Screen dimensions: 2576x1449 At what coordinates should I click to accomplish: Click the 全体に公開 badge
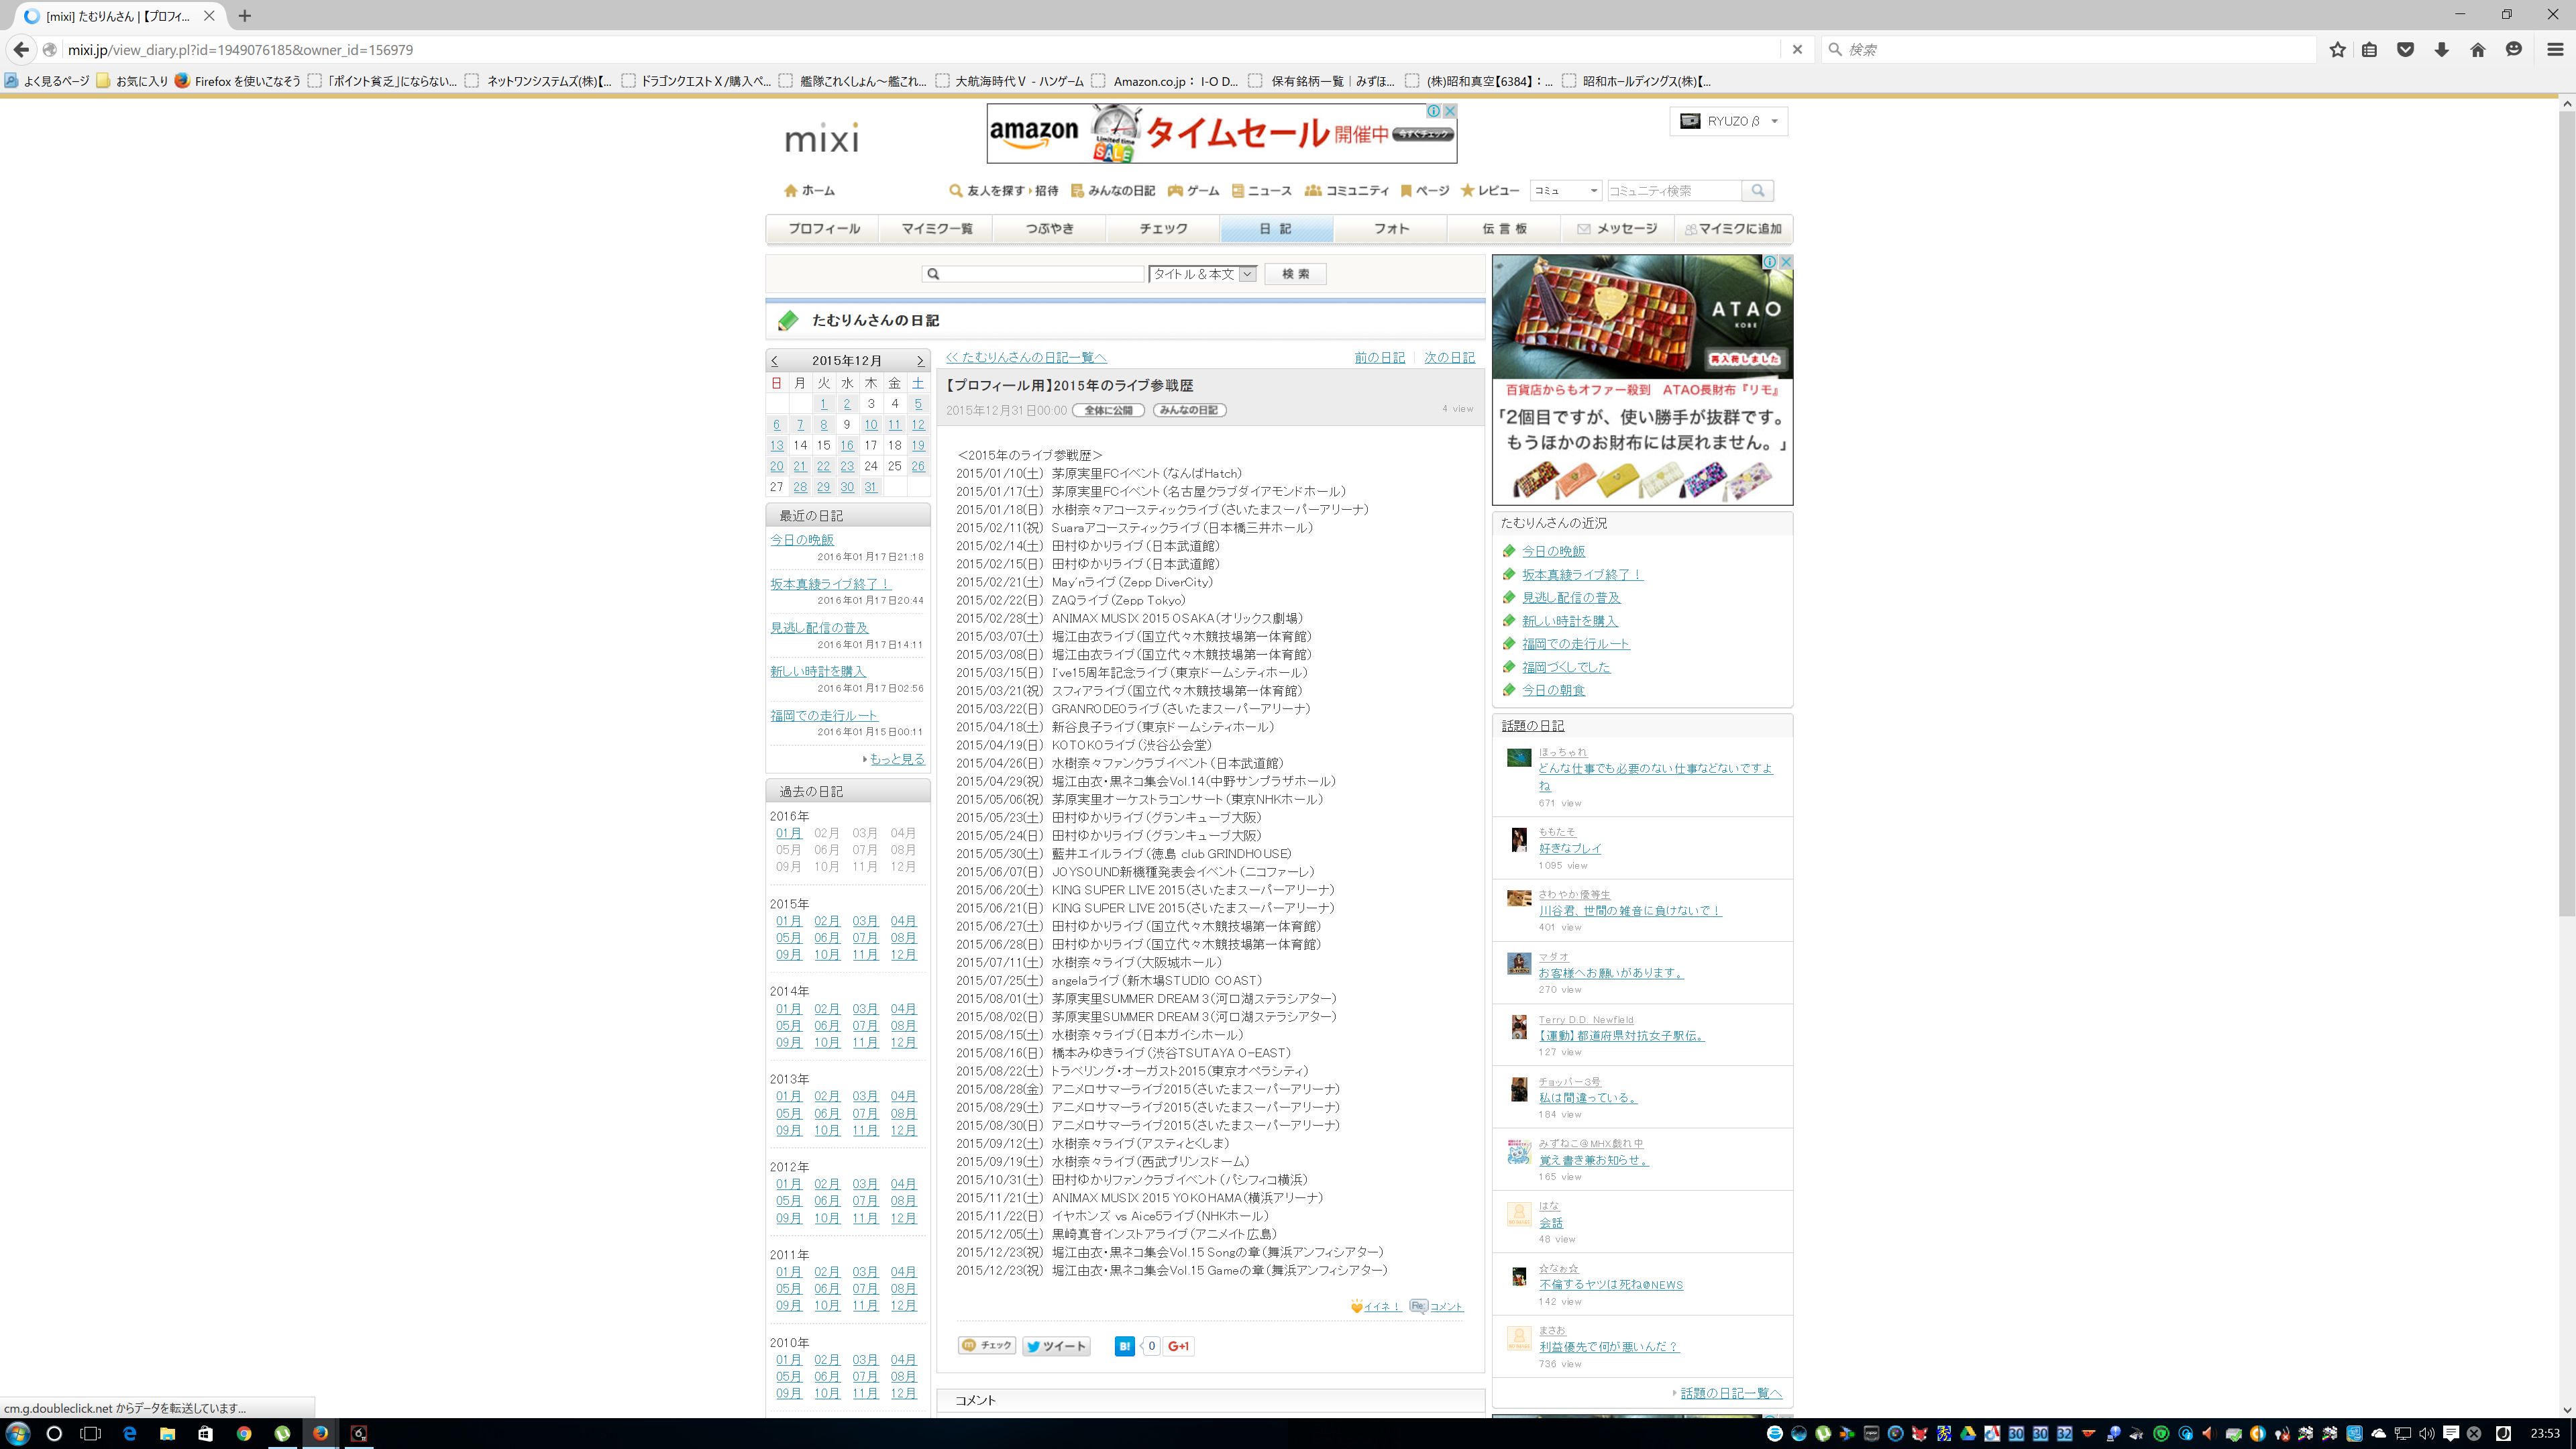point(1108,410)
